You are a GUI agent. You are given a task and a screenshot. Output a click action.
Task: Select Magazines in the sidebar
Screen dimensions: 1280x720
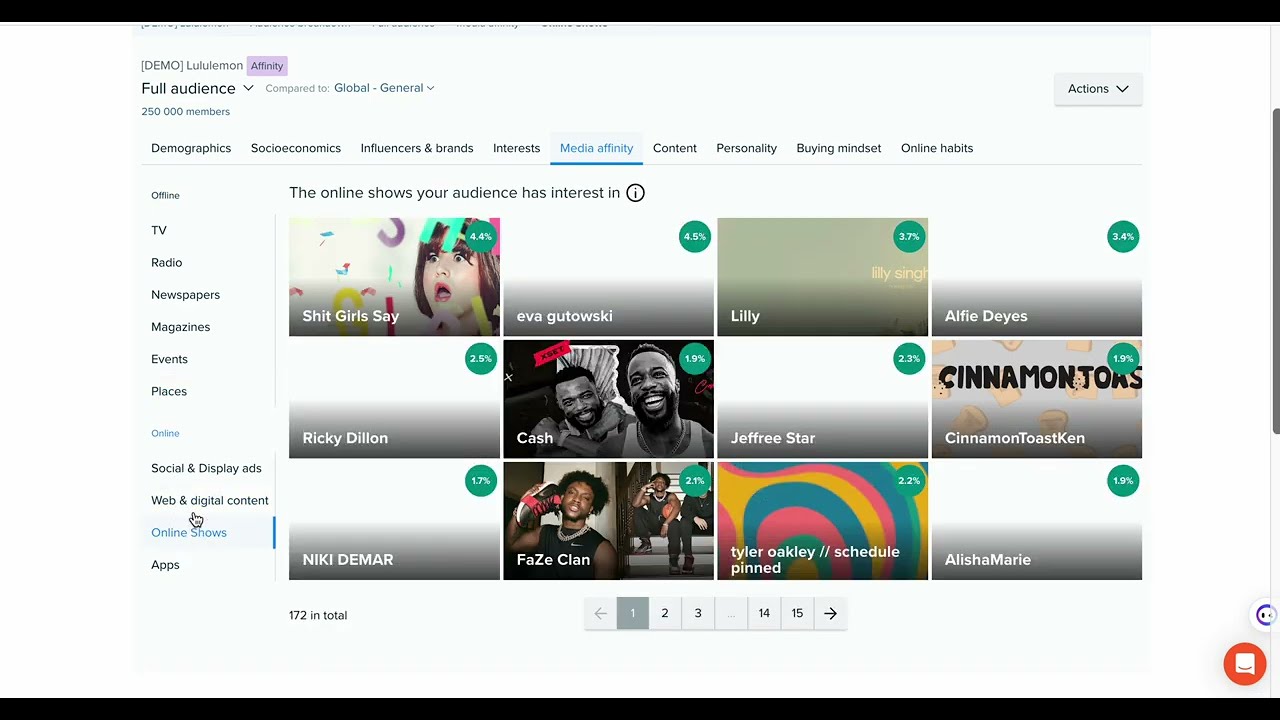[x=180, y=327]
